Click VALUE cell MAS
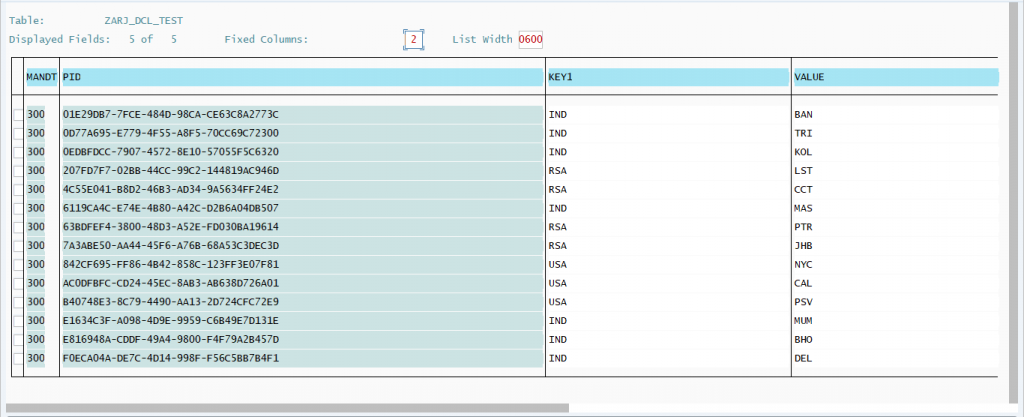Image resolution: width=1024 pixels, height=417 pixels. pos(895,208)
